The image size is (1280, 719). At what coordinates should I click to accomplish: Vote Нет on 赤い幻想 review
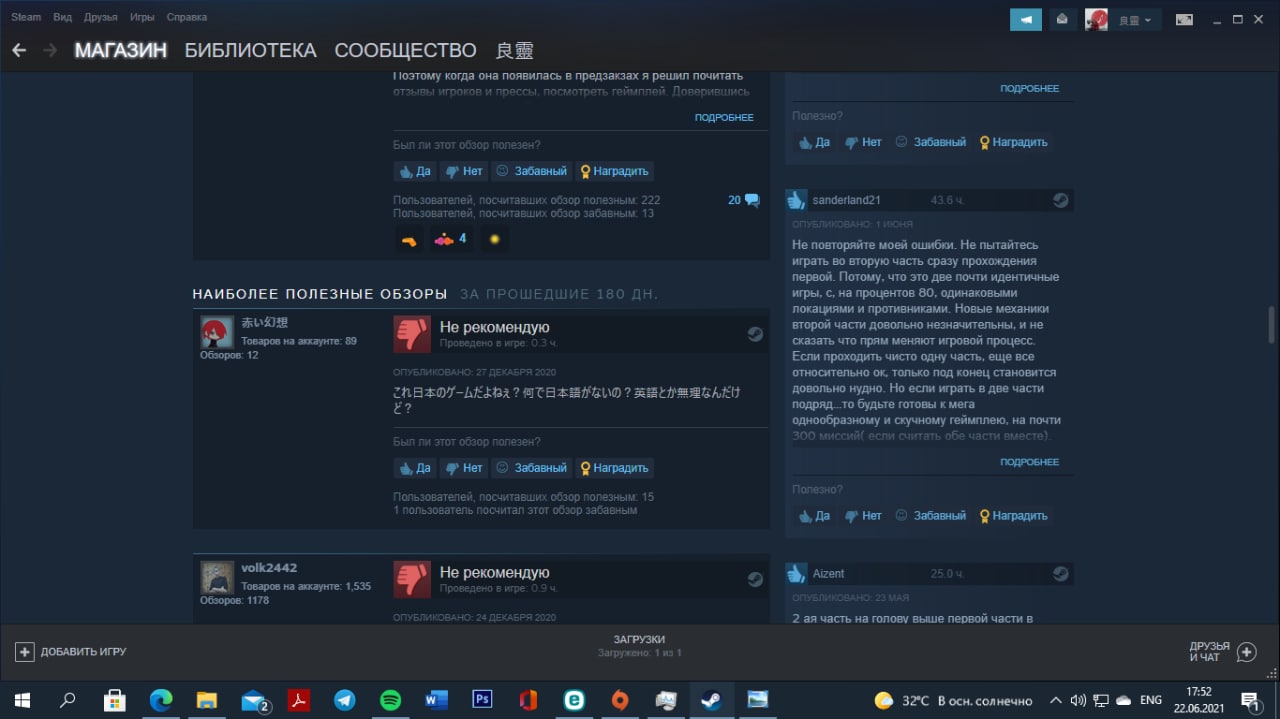(x=464, y=468)
